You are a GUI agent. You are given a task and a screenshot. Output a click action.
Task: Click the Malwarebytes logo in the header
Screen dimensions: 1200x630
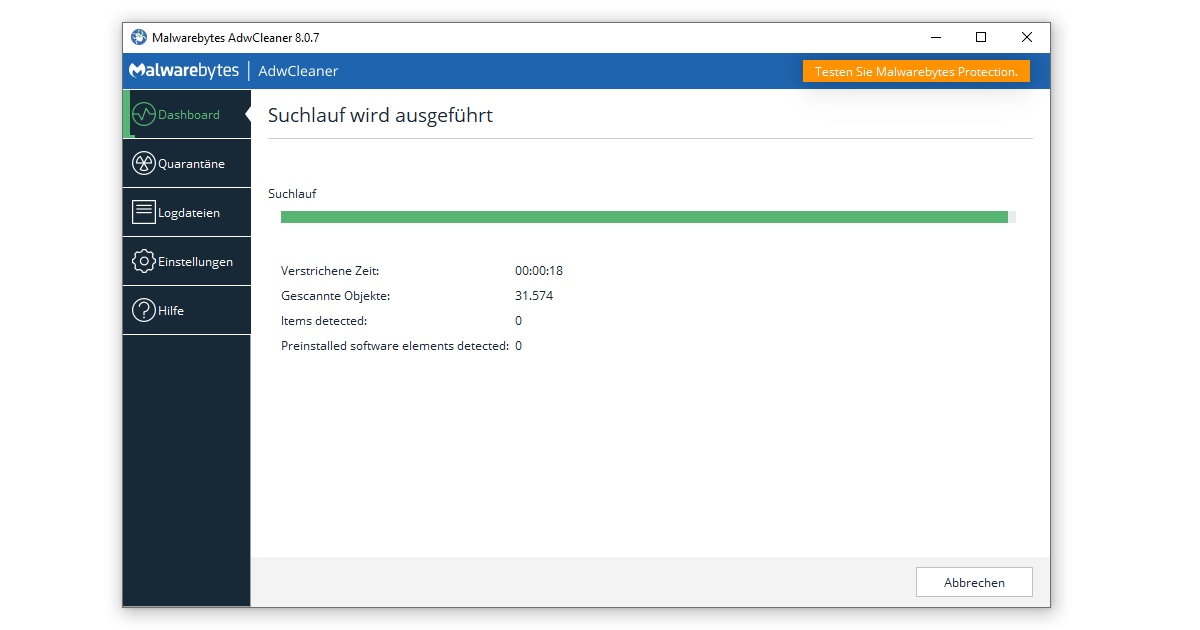coord(184,71)
